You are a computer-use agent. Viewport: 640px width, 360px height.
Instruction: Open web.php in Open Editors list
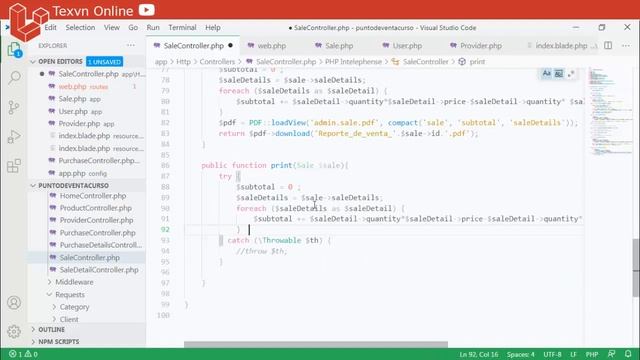(x=87, y=87)
